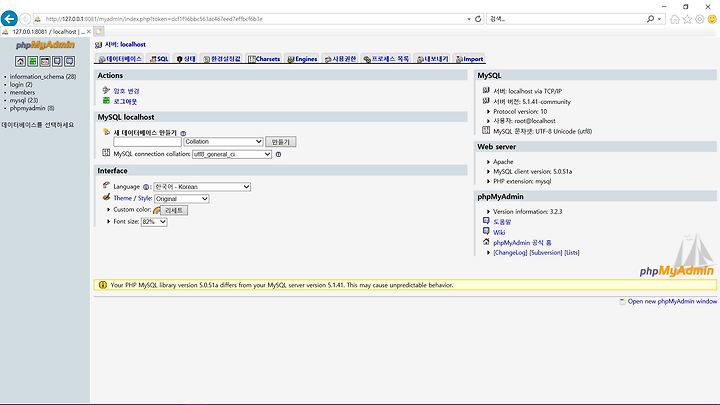Select the mysql (23) database

pyautogui.click(x=24, y=100)
